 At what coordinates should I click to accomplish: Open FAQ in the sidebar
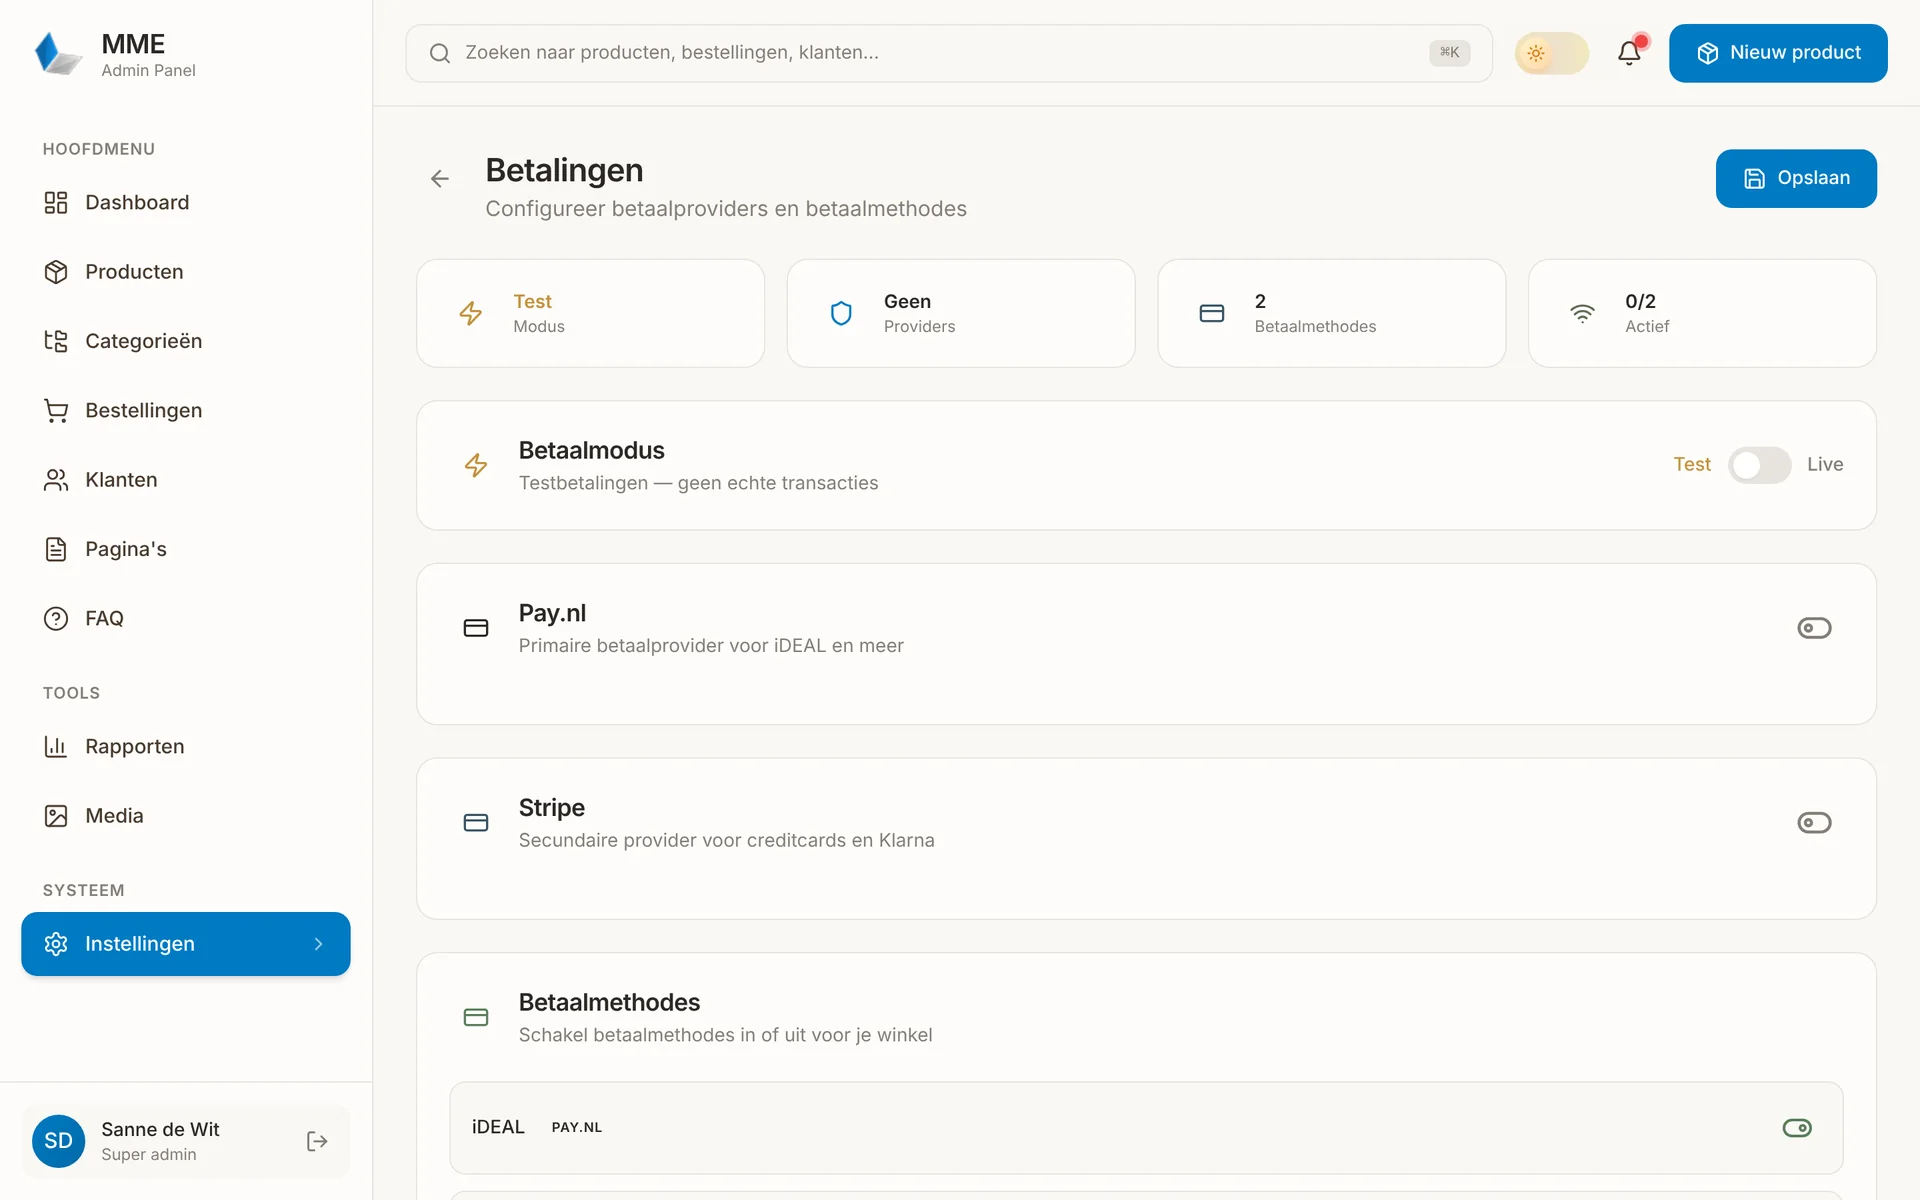click(186, 619)
